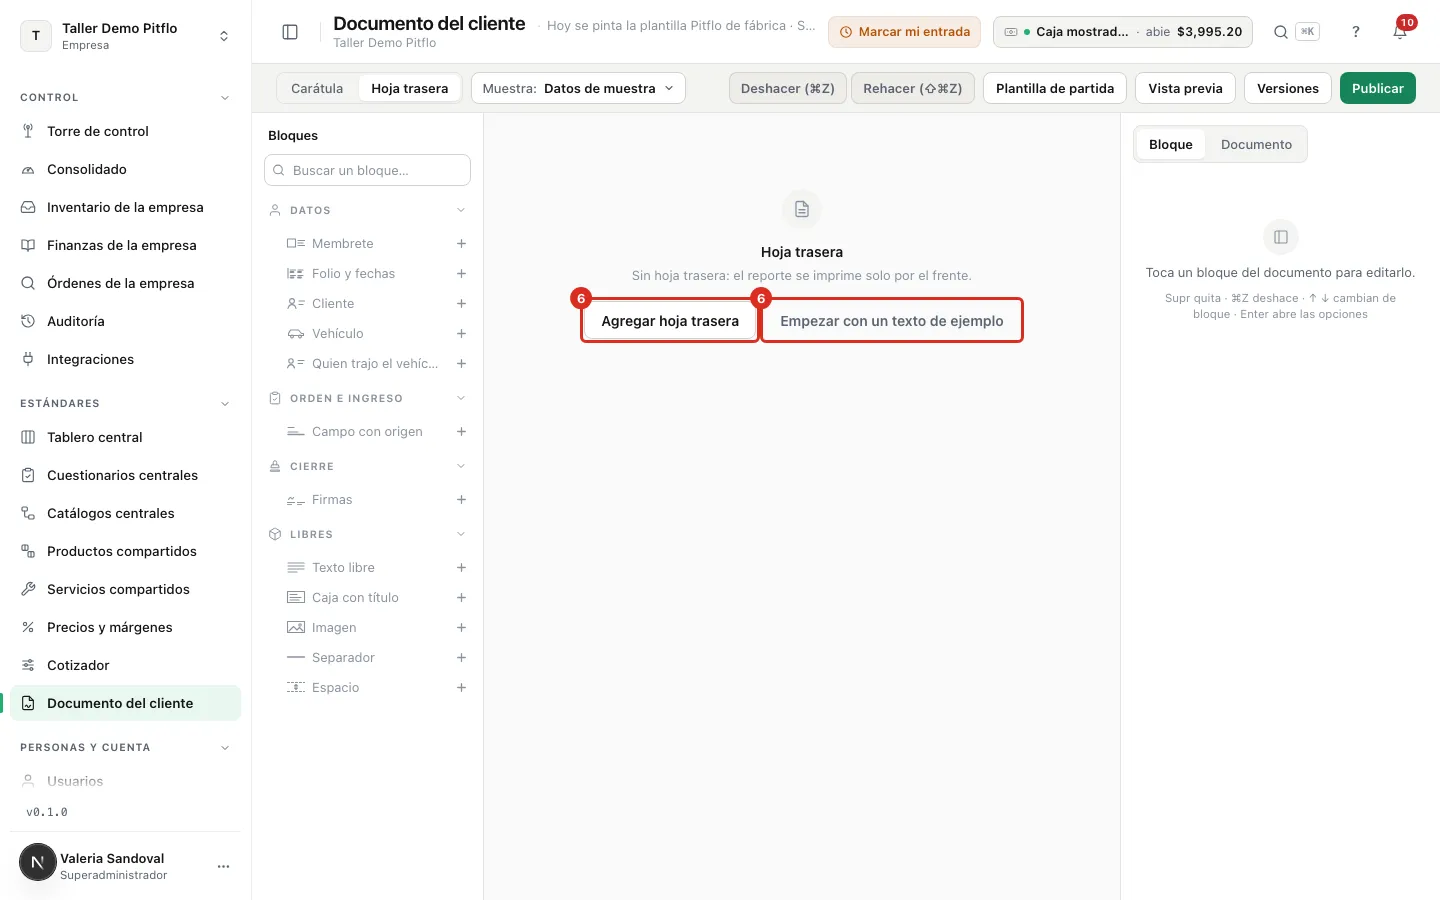Add the Texto libre block
This screenshot has width=1440, height=900.
461,568
